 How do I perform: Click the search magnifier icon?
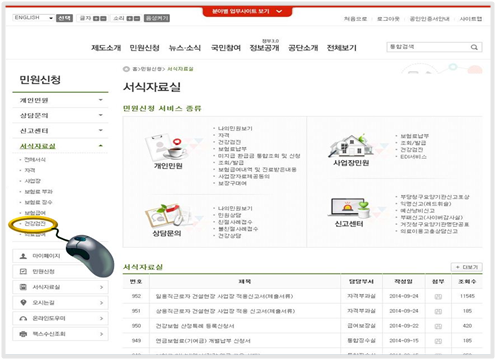pyautogui.click(x=474, y=47)
